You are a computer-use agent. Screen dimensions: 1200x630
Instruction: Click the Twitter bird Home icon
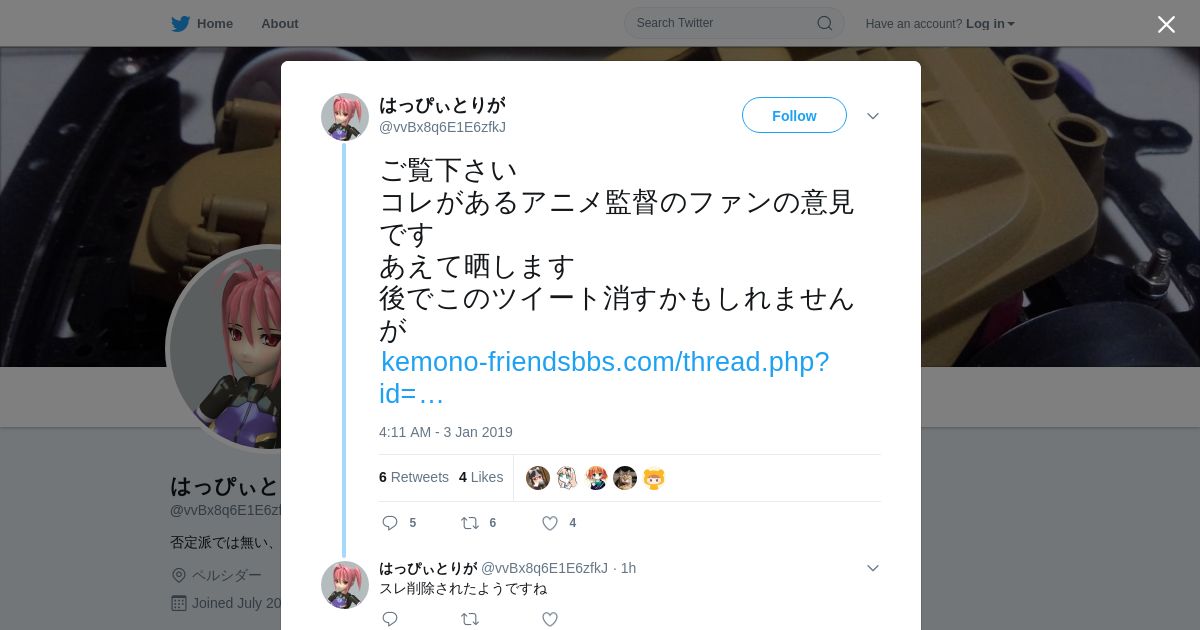tap(180, 23)
